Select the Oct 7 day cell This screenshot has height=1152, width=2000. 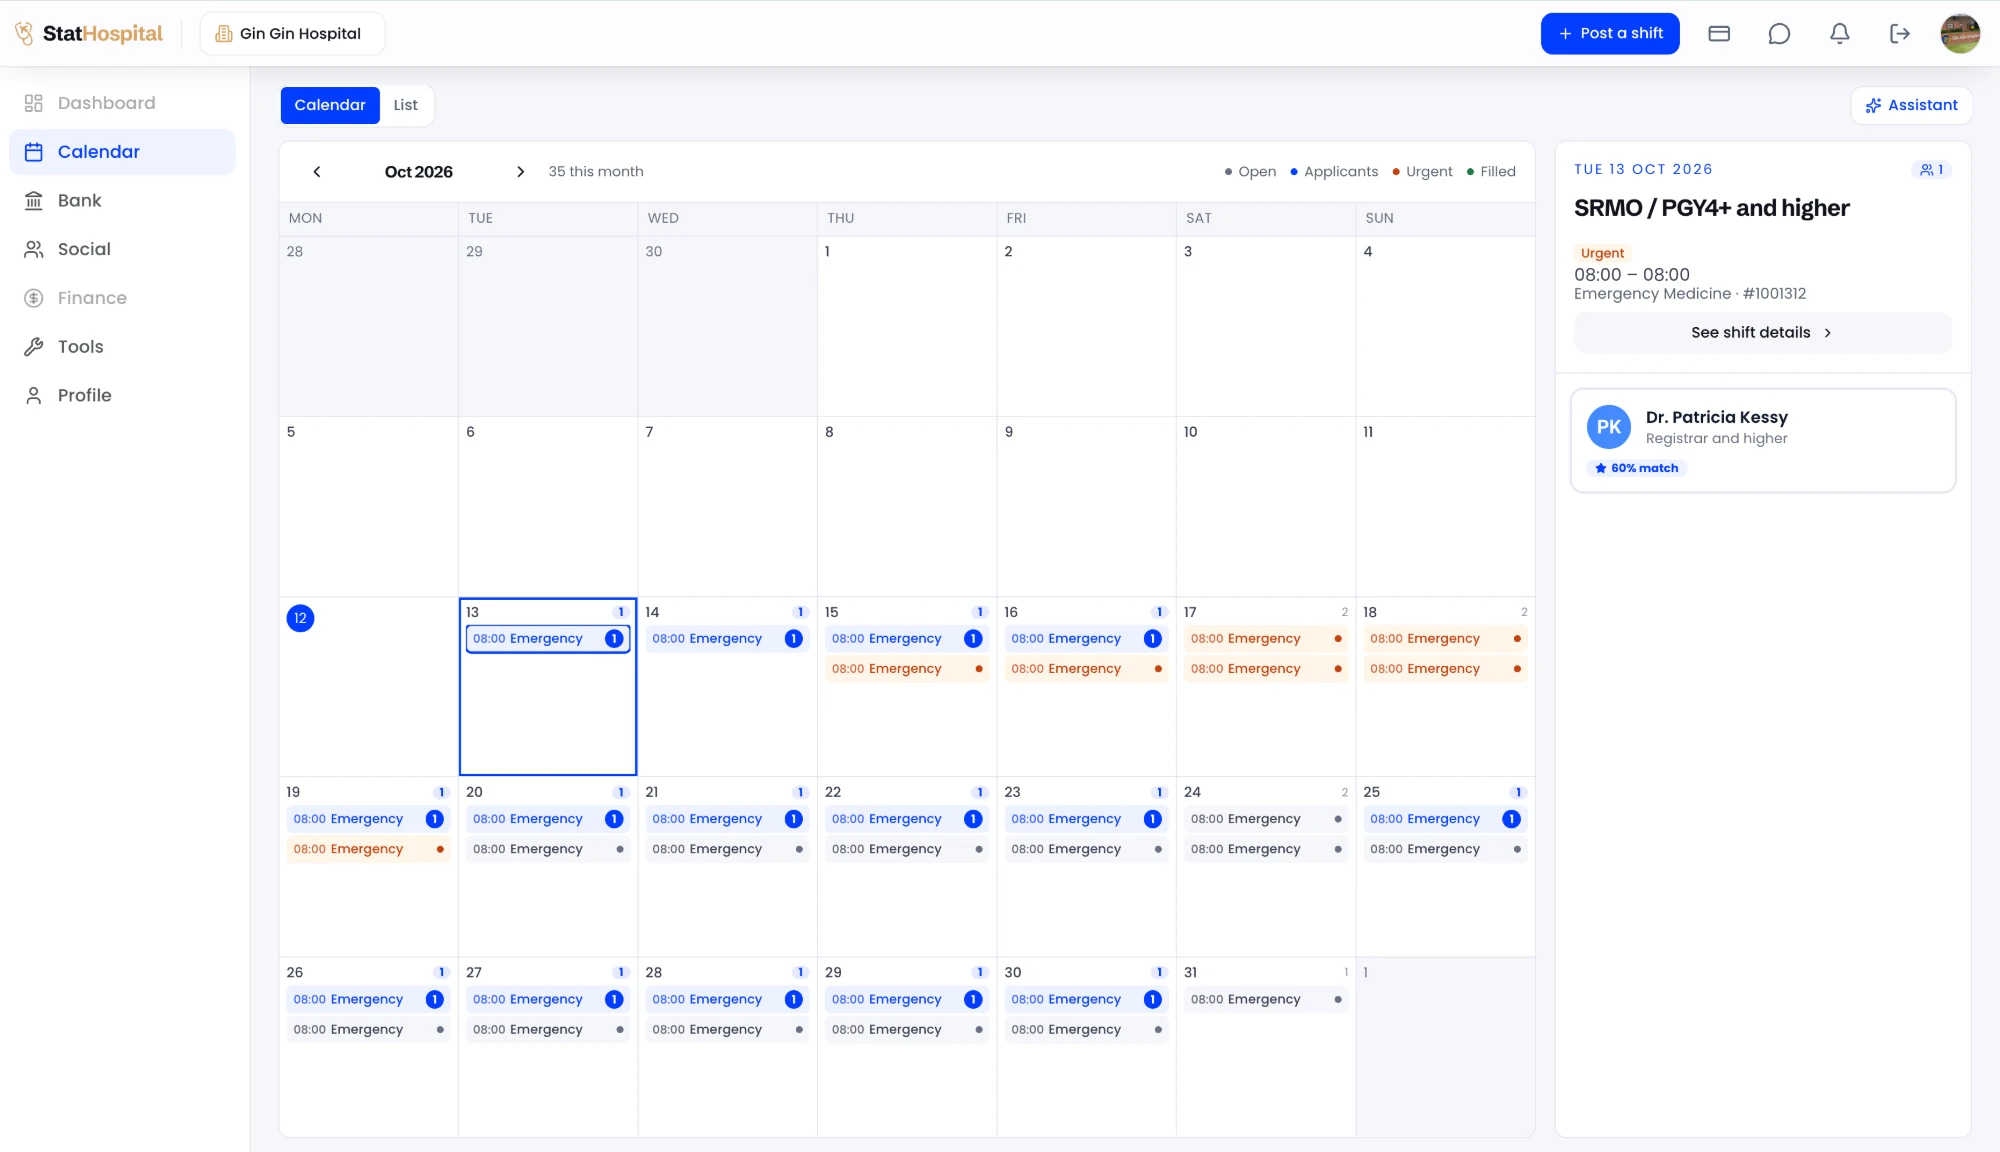(727, 506)
